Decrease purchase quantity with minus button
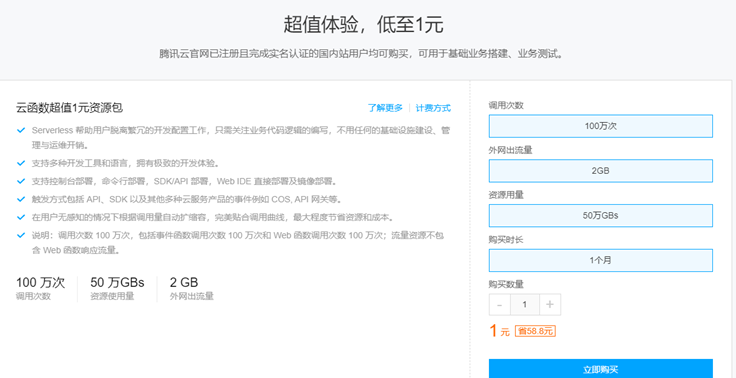 [499, 305]
